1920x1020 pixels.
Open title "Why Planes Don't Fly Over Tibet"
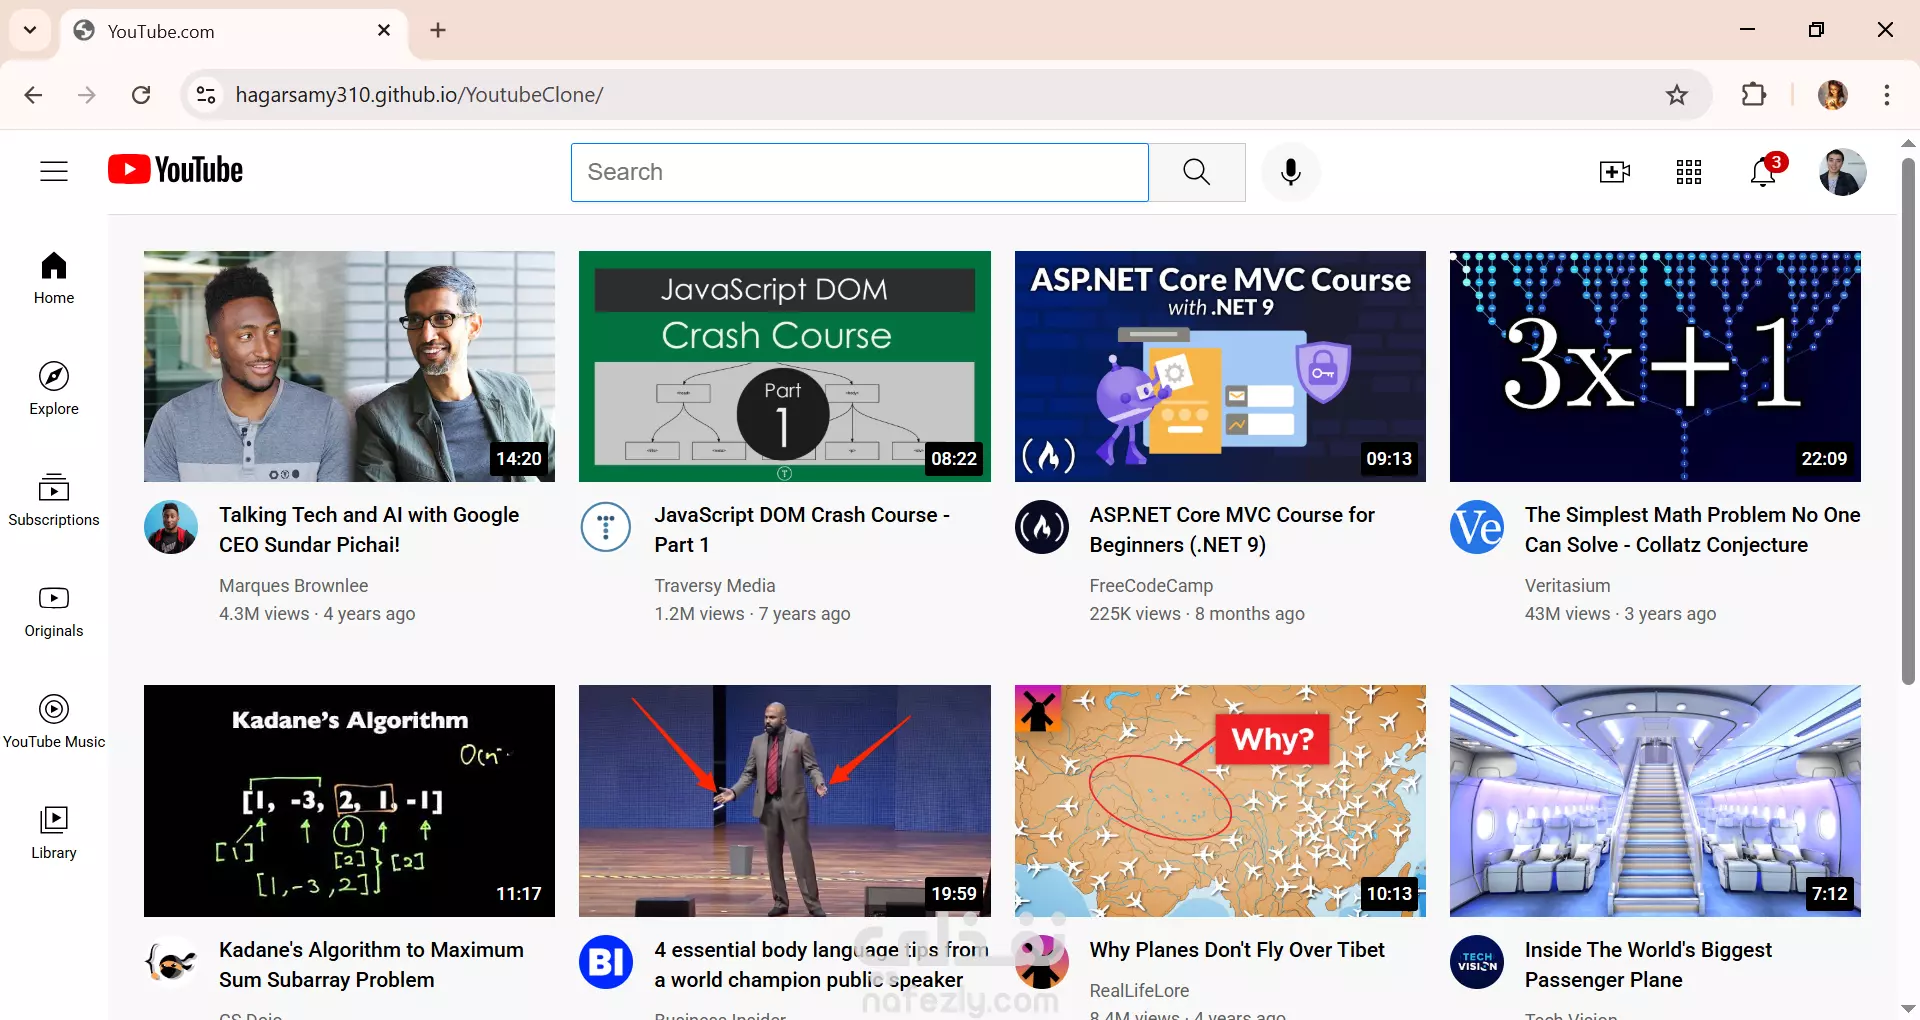click(1237, 950)
